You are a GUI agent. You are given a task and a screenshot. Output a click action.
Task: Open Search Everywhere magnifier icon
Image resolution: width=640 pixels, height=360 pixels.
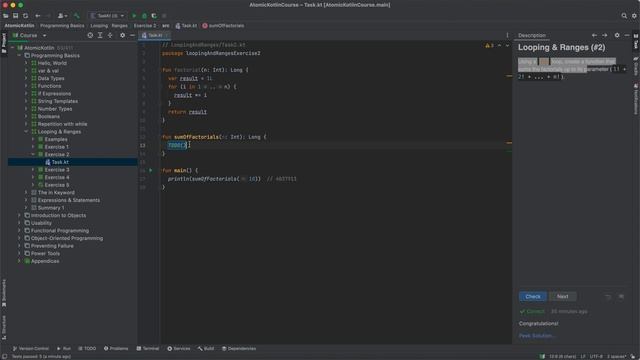[624, 16]
